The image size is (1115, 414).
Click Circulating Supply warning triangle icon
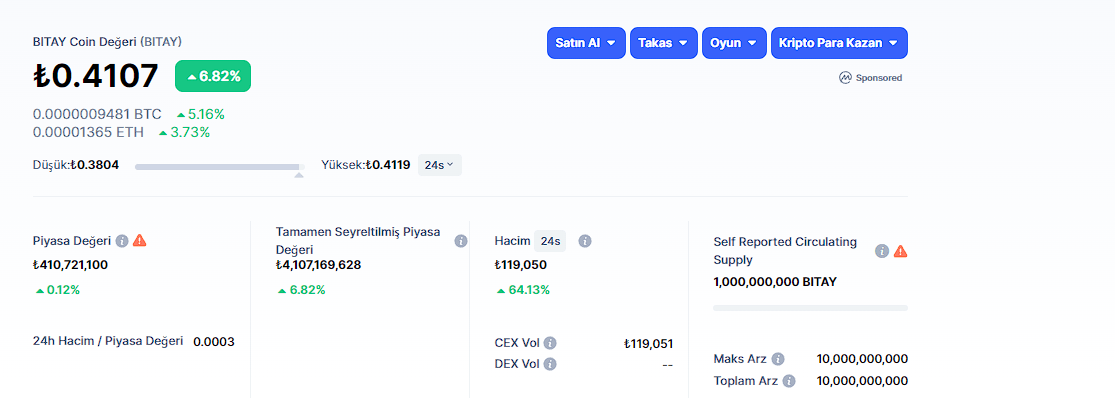[900, 251]
